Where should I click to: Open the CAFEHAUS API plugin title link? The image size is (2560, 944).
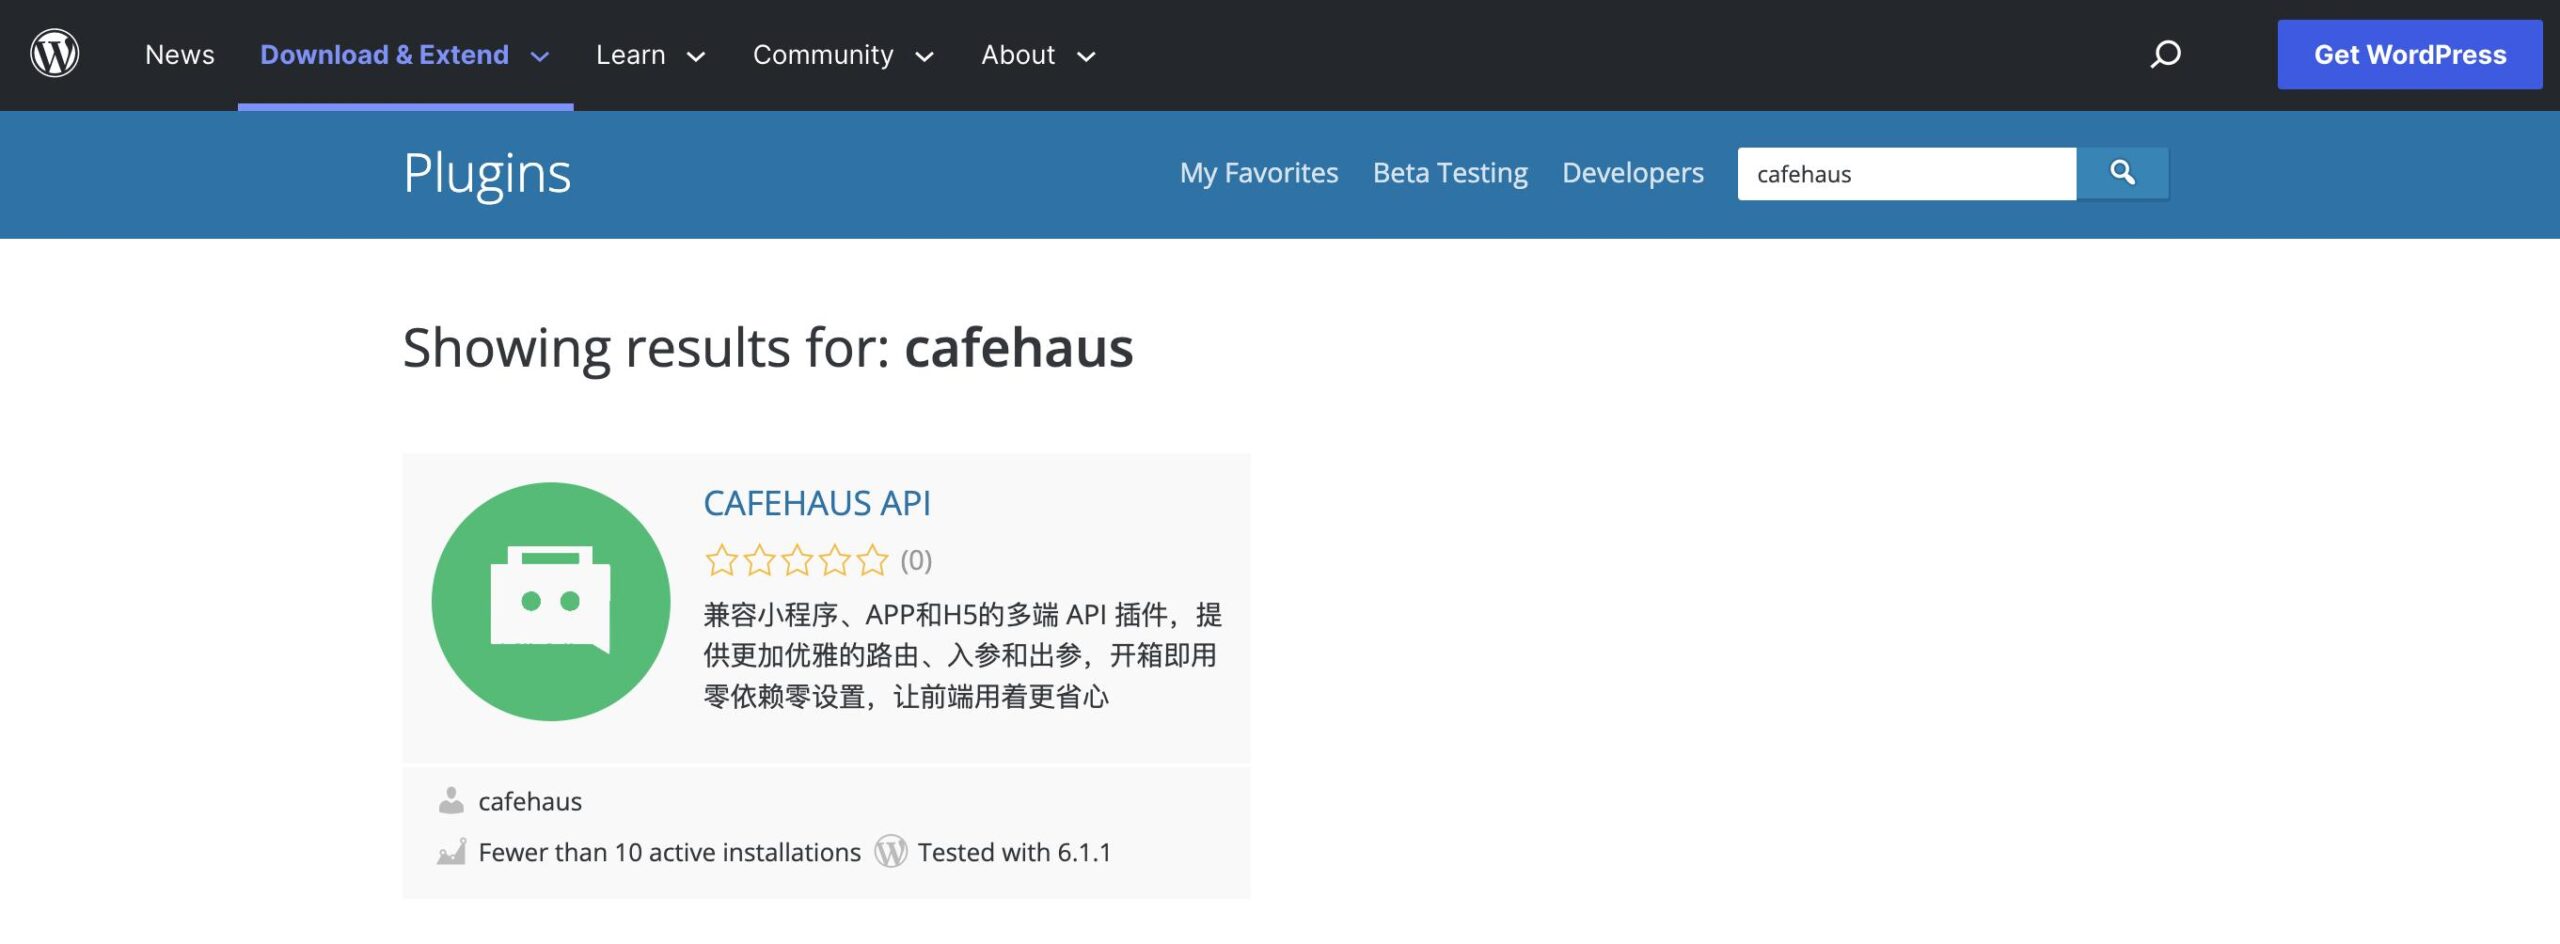point(817,503)
